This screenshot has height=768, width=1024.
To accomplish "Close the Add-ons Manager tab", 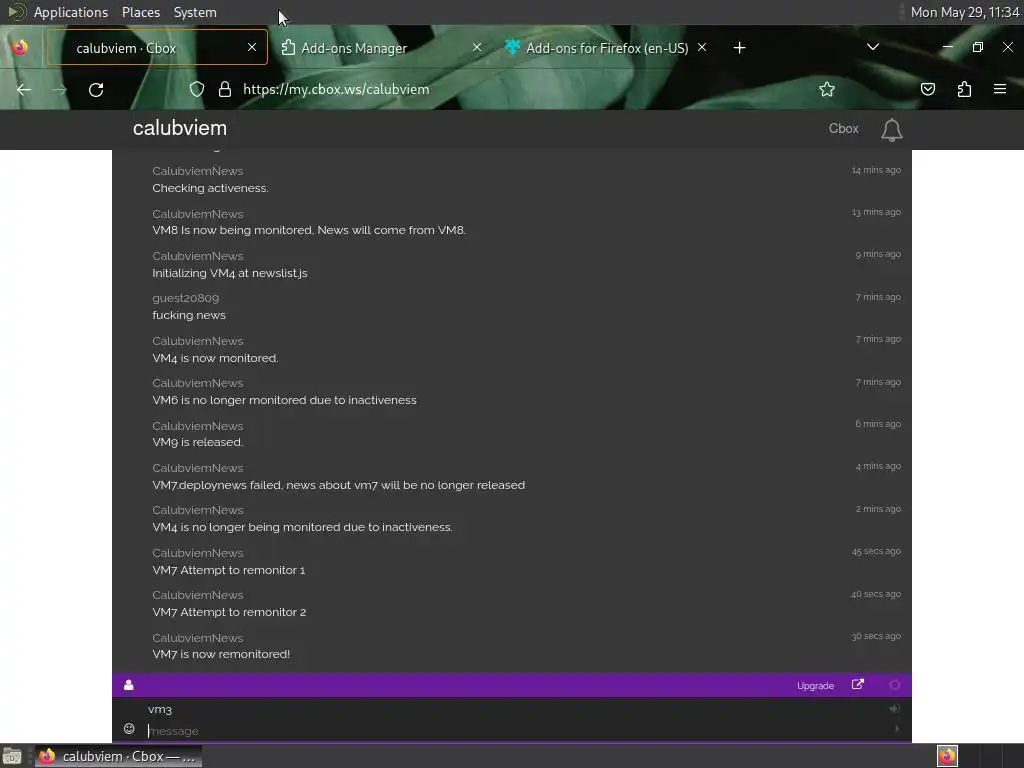I will 477,47.
